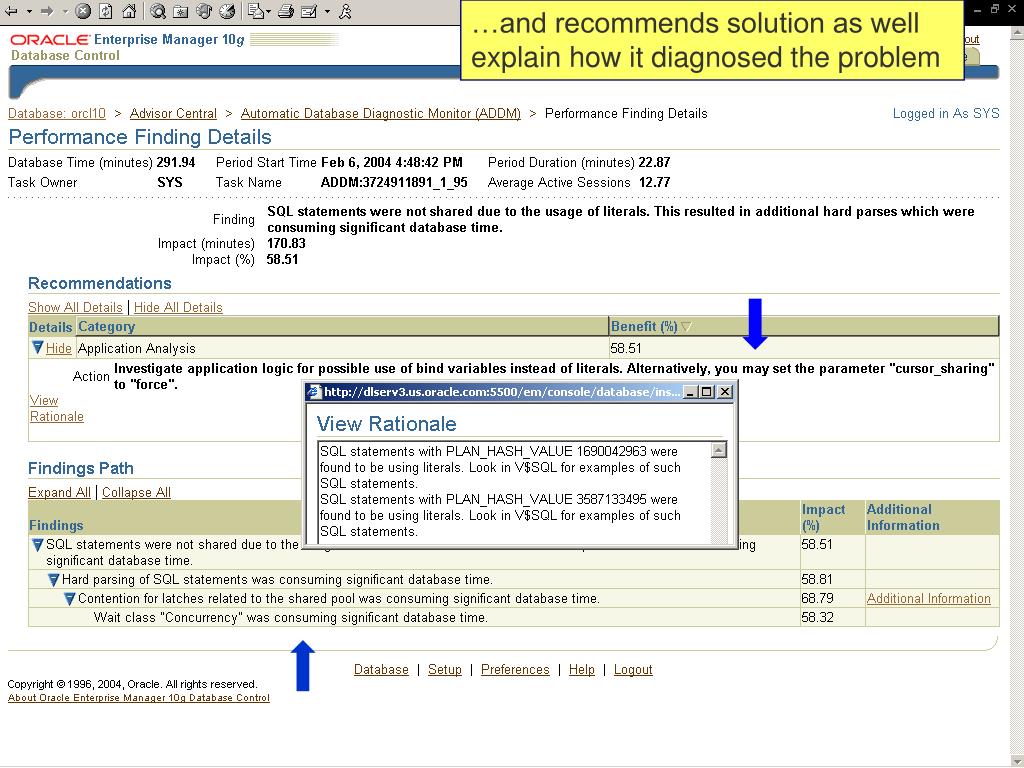Viewport: 1024px width, 768px height.
Task: Click the 58.32 impact value
Action: pos(817,618)
